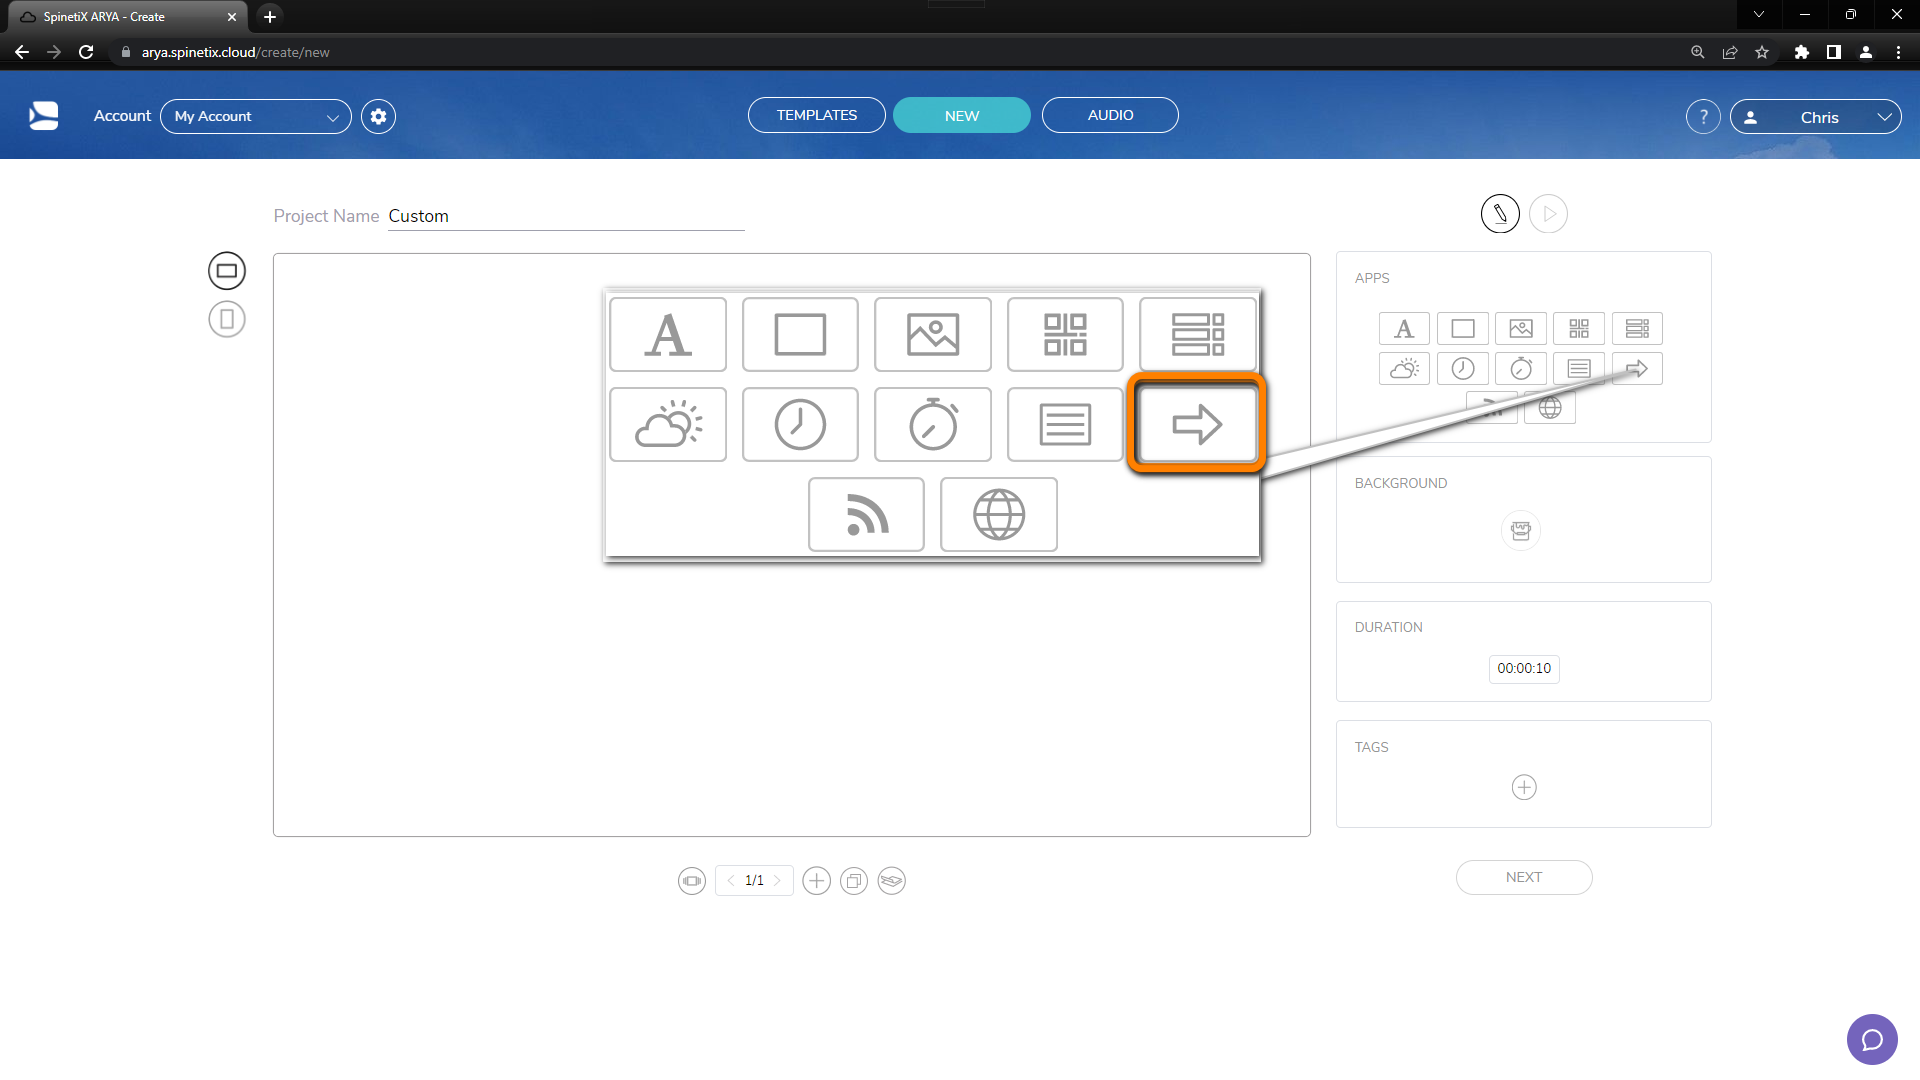This screenshot has height=1080, width=1920.
Task: Open the Background image picker
Action: coord(1521,531)
